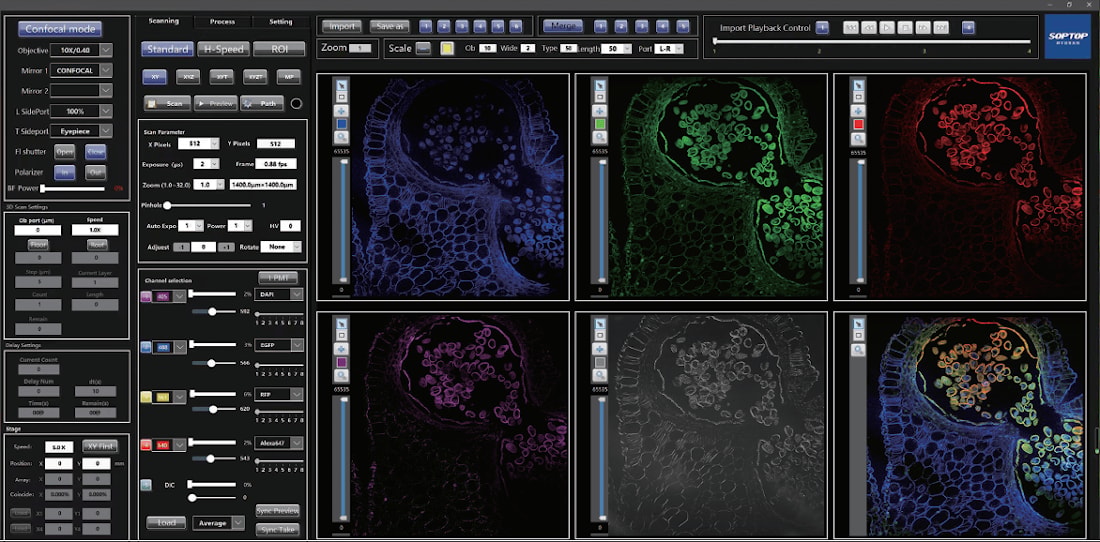Select XY scan mode
This screenshot has height=542, width=1100.
coord(154,77)
